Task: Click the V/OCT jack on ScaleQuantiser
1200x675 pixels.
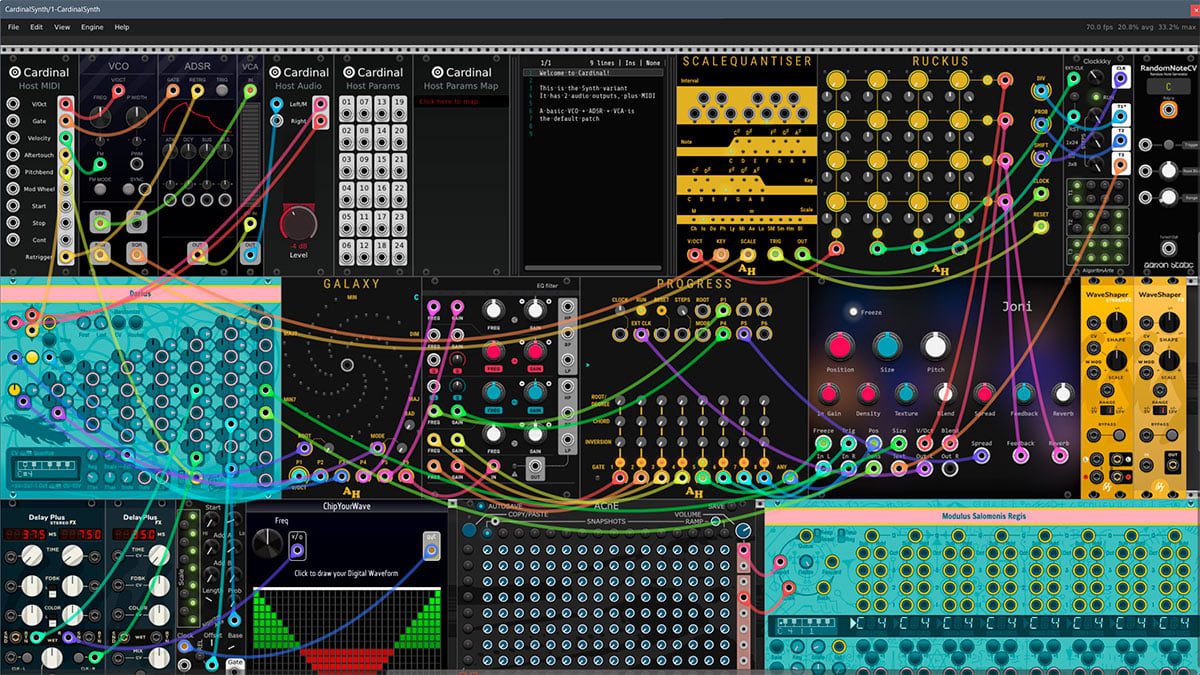Action: pos(694,254)
